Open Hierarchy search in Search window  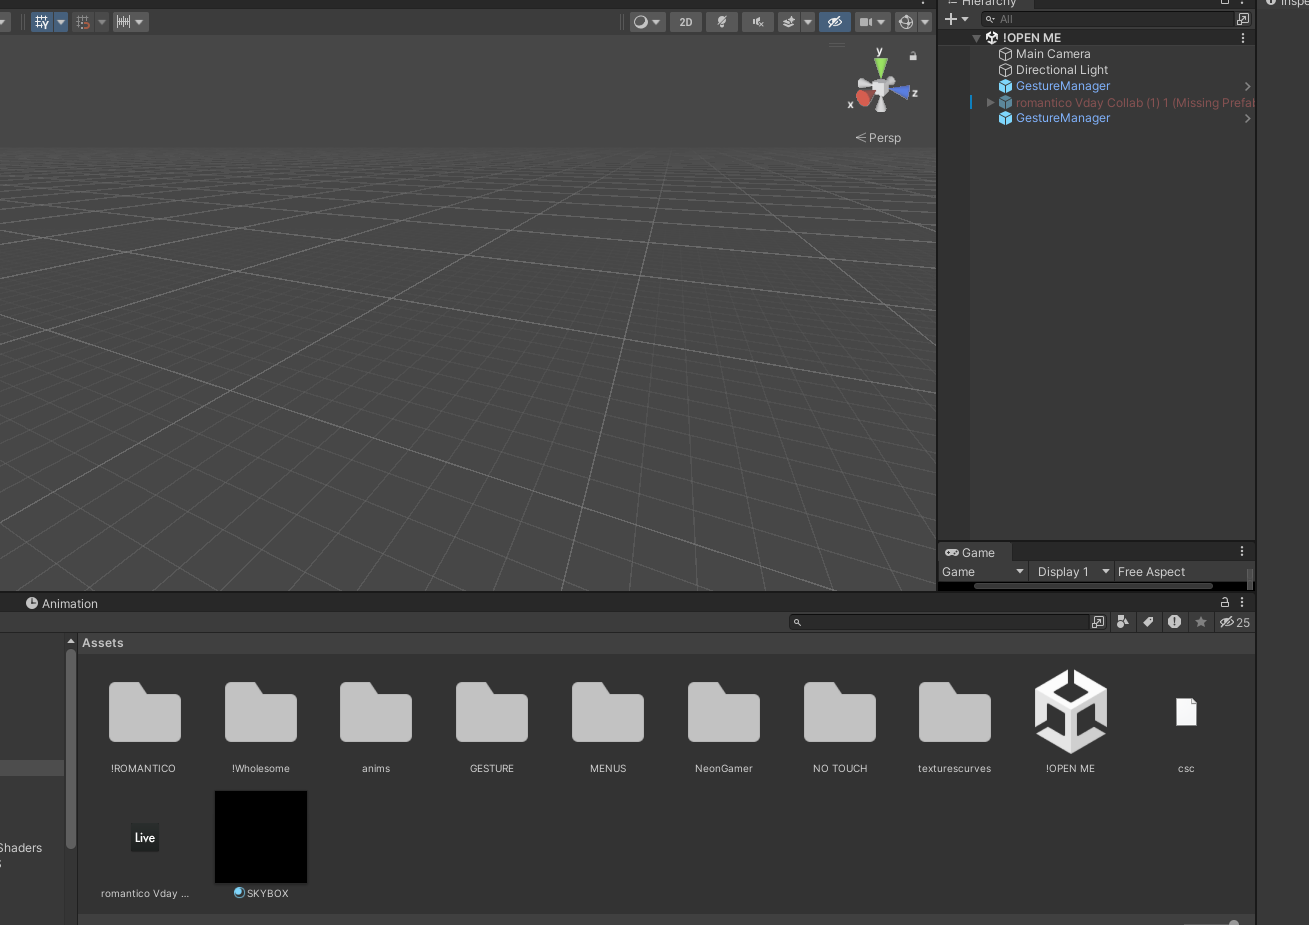click(x=1243, y=19)
